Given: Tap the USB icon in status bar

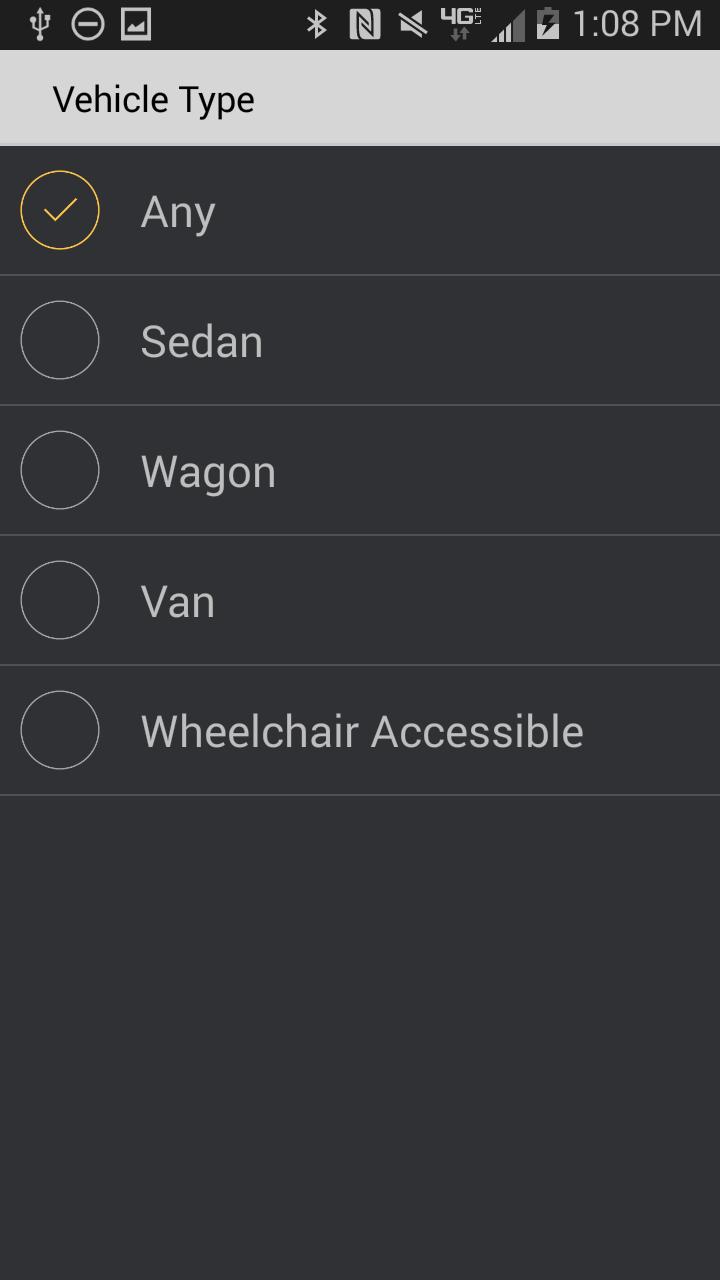Looking at the screenshot, I should tap(40, 24).
